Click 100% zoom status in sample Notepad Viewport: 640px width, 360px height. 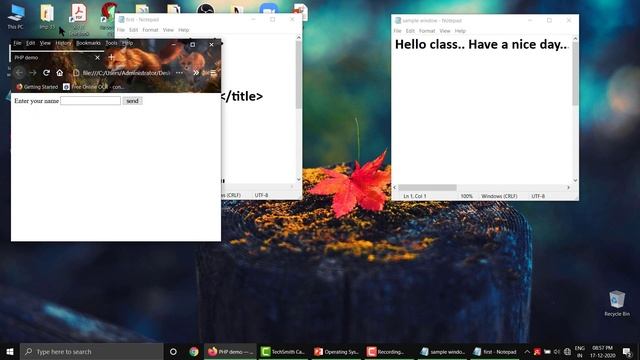pyautogui.click(x=467, y=196)
